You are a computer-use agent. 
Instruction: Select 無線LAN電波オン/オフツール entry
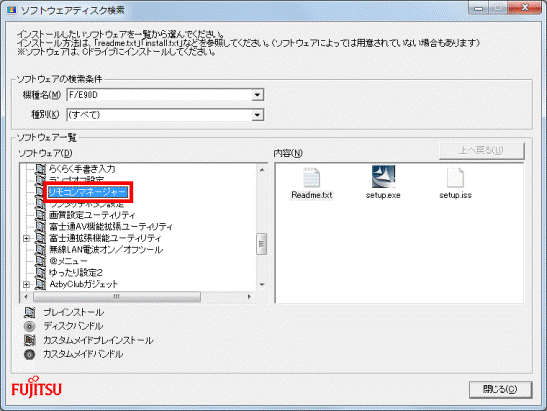point(106,249)
